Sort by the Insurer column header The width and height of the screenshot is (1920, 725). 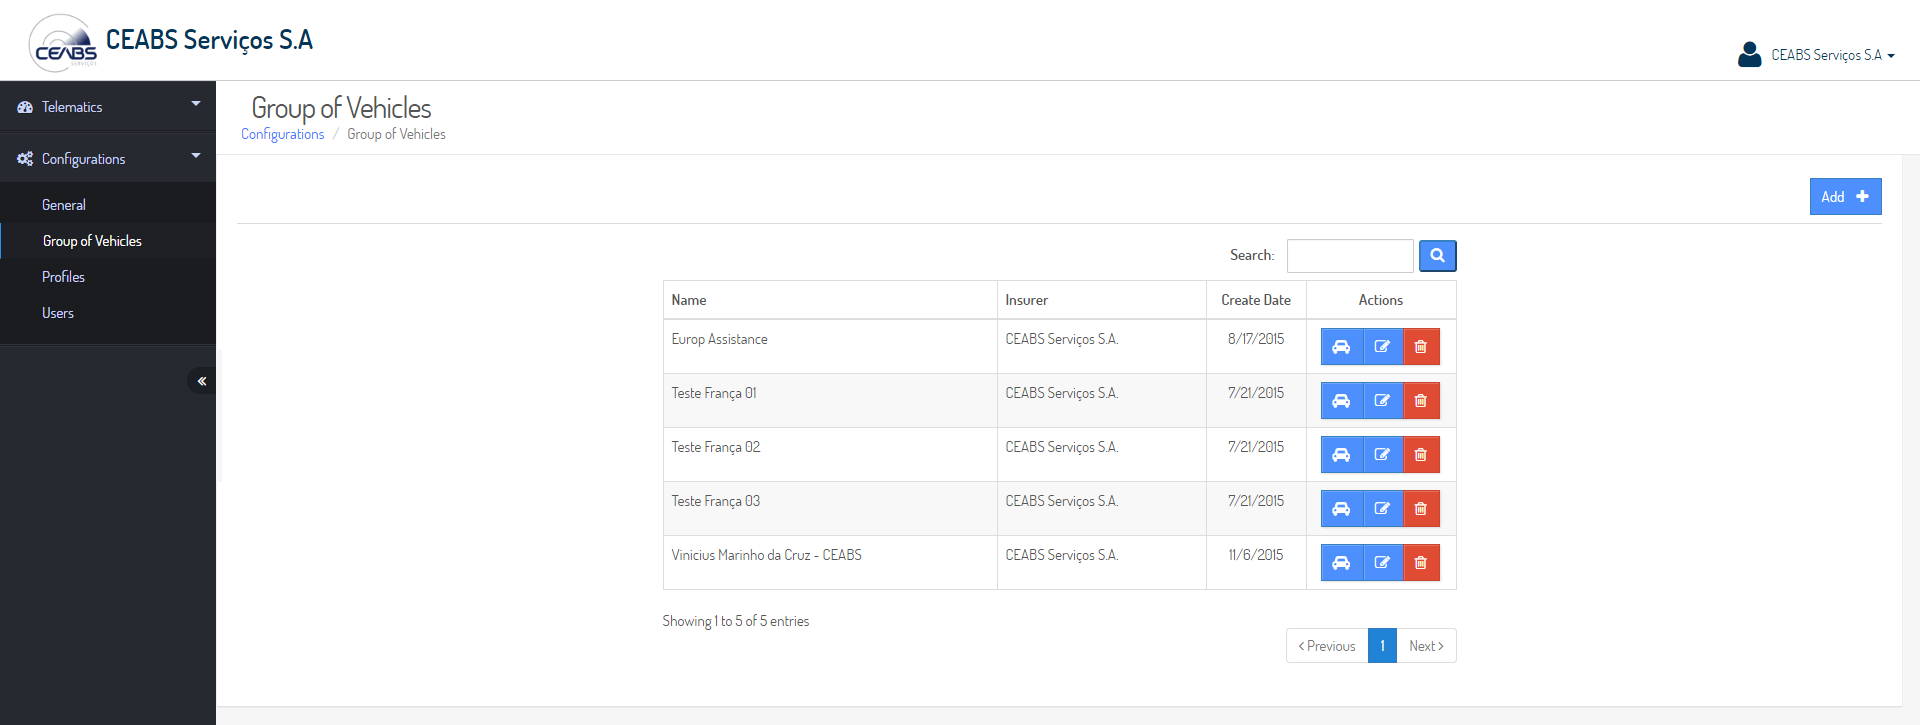coord(1102,300)
